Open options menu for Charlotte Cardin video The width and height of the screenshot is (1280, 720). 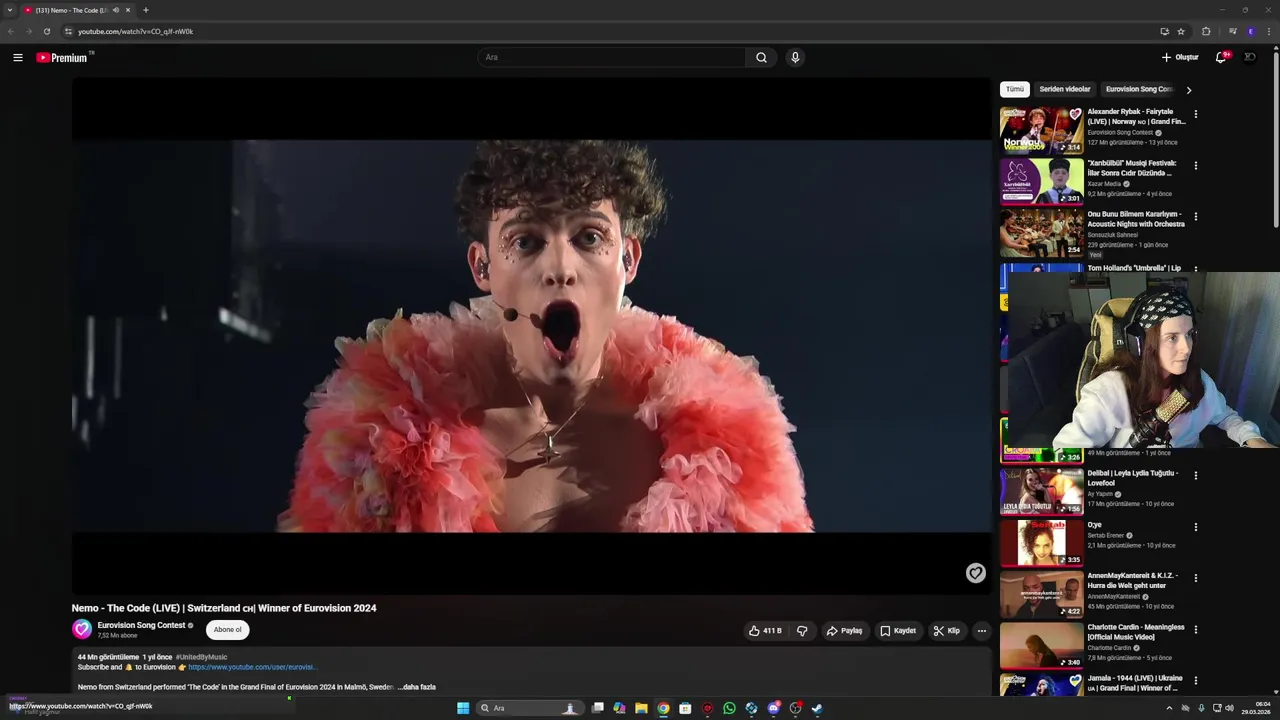pos(1195,630)
